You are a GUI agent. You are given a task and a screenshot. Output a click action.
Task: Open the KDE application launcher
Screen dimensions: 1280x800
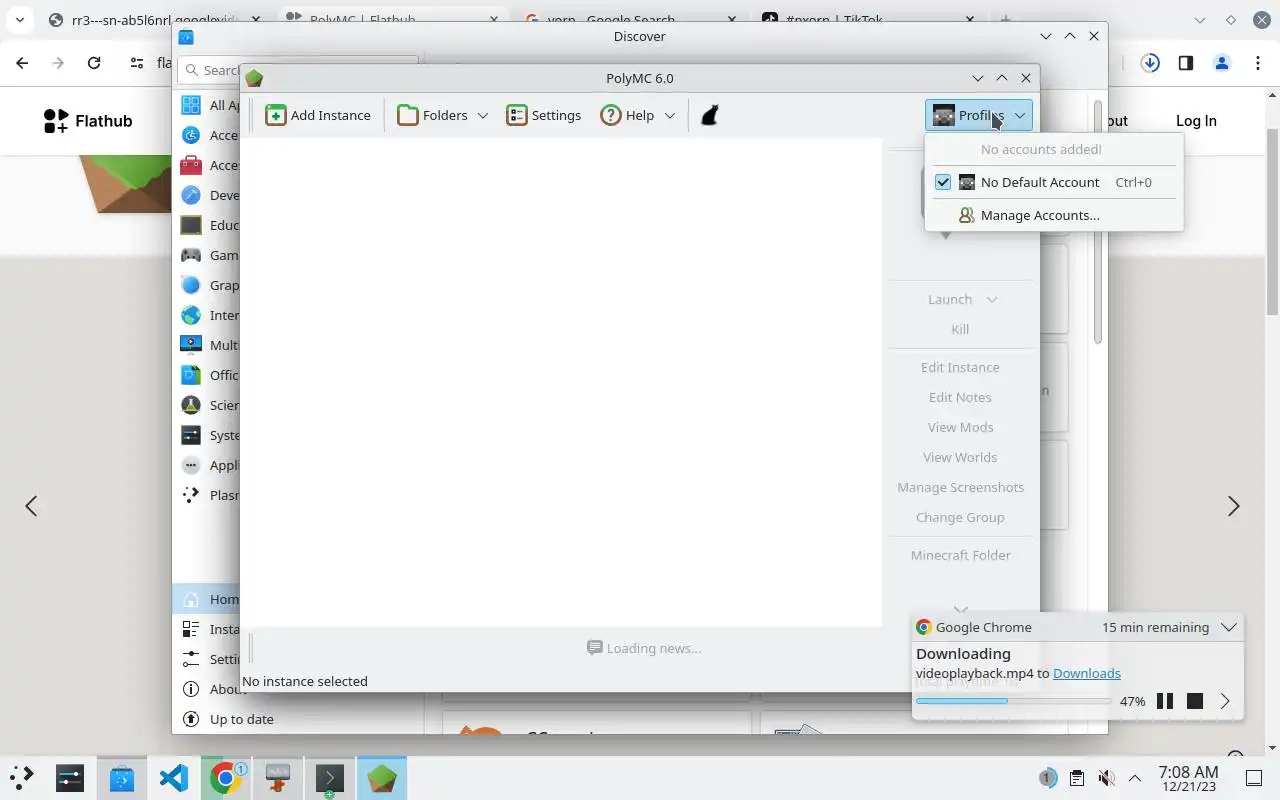22,777
